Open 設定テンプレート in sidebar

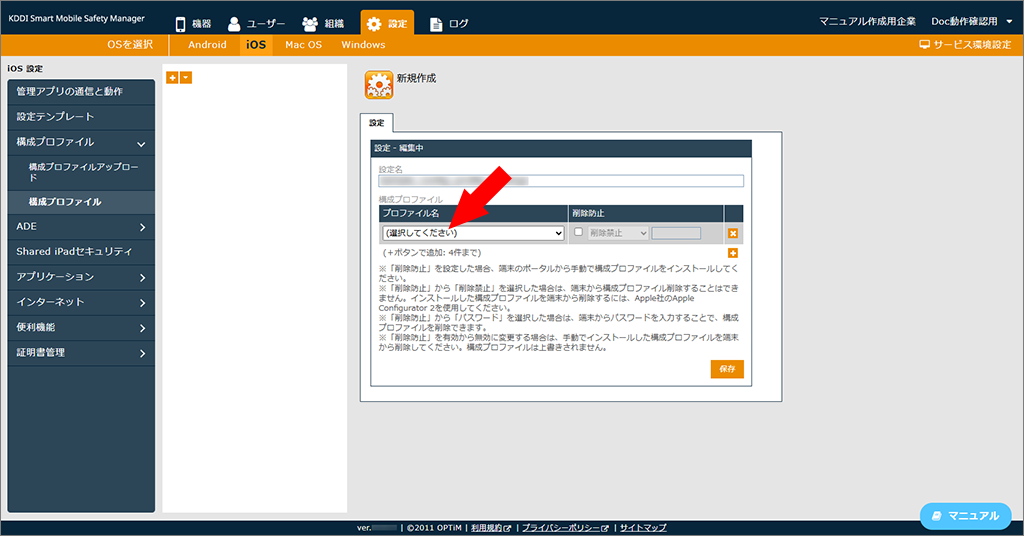(x=81, y=117)
